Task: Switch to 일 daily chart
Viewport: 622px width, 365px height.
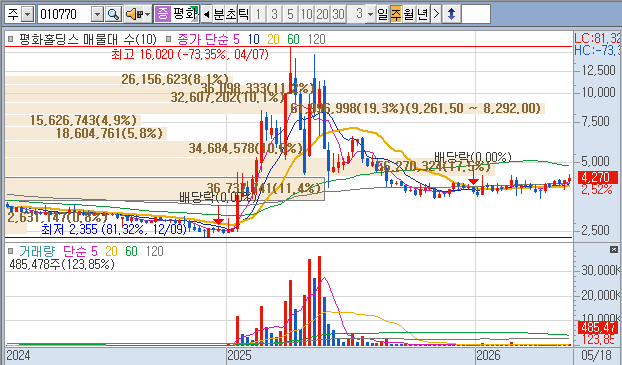Action: pyautogui.click(x=382, y=15)
